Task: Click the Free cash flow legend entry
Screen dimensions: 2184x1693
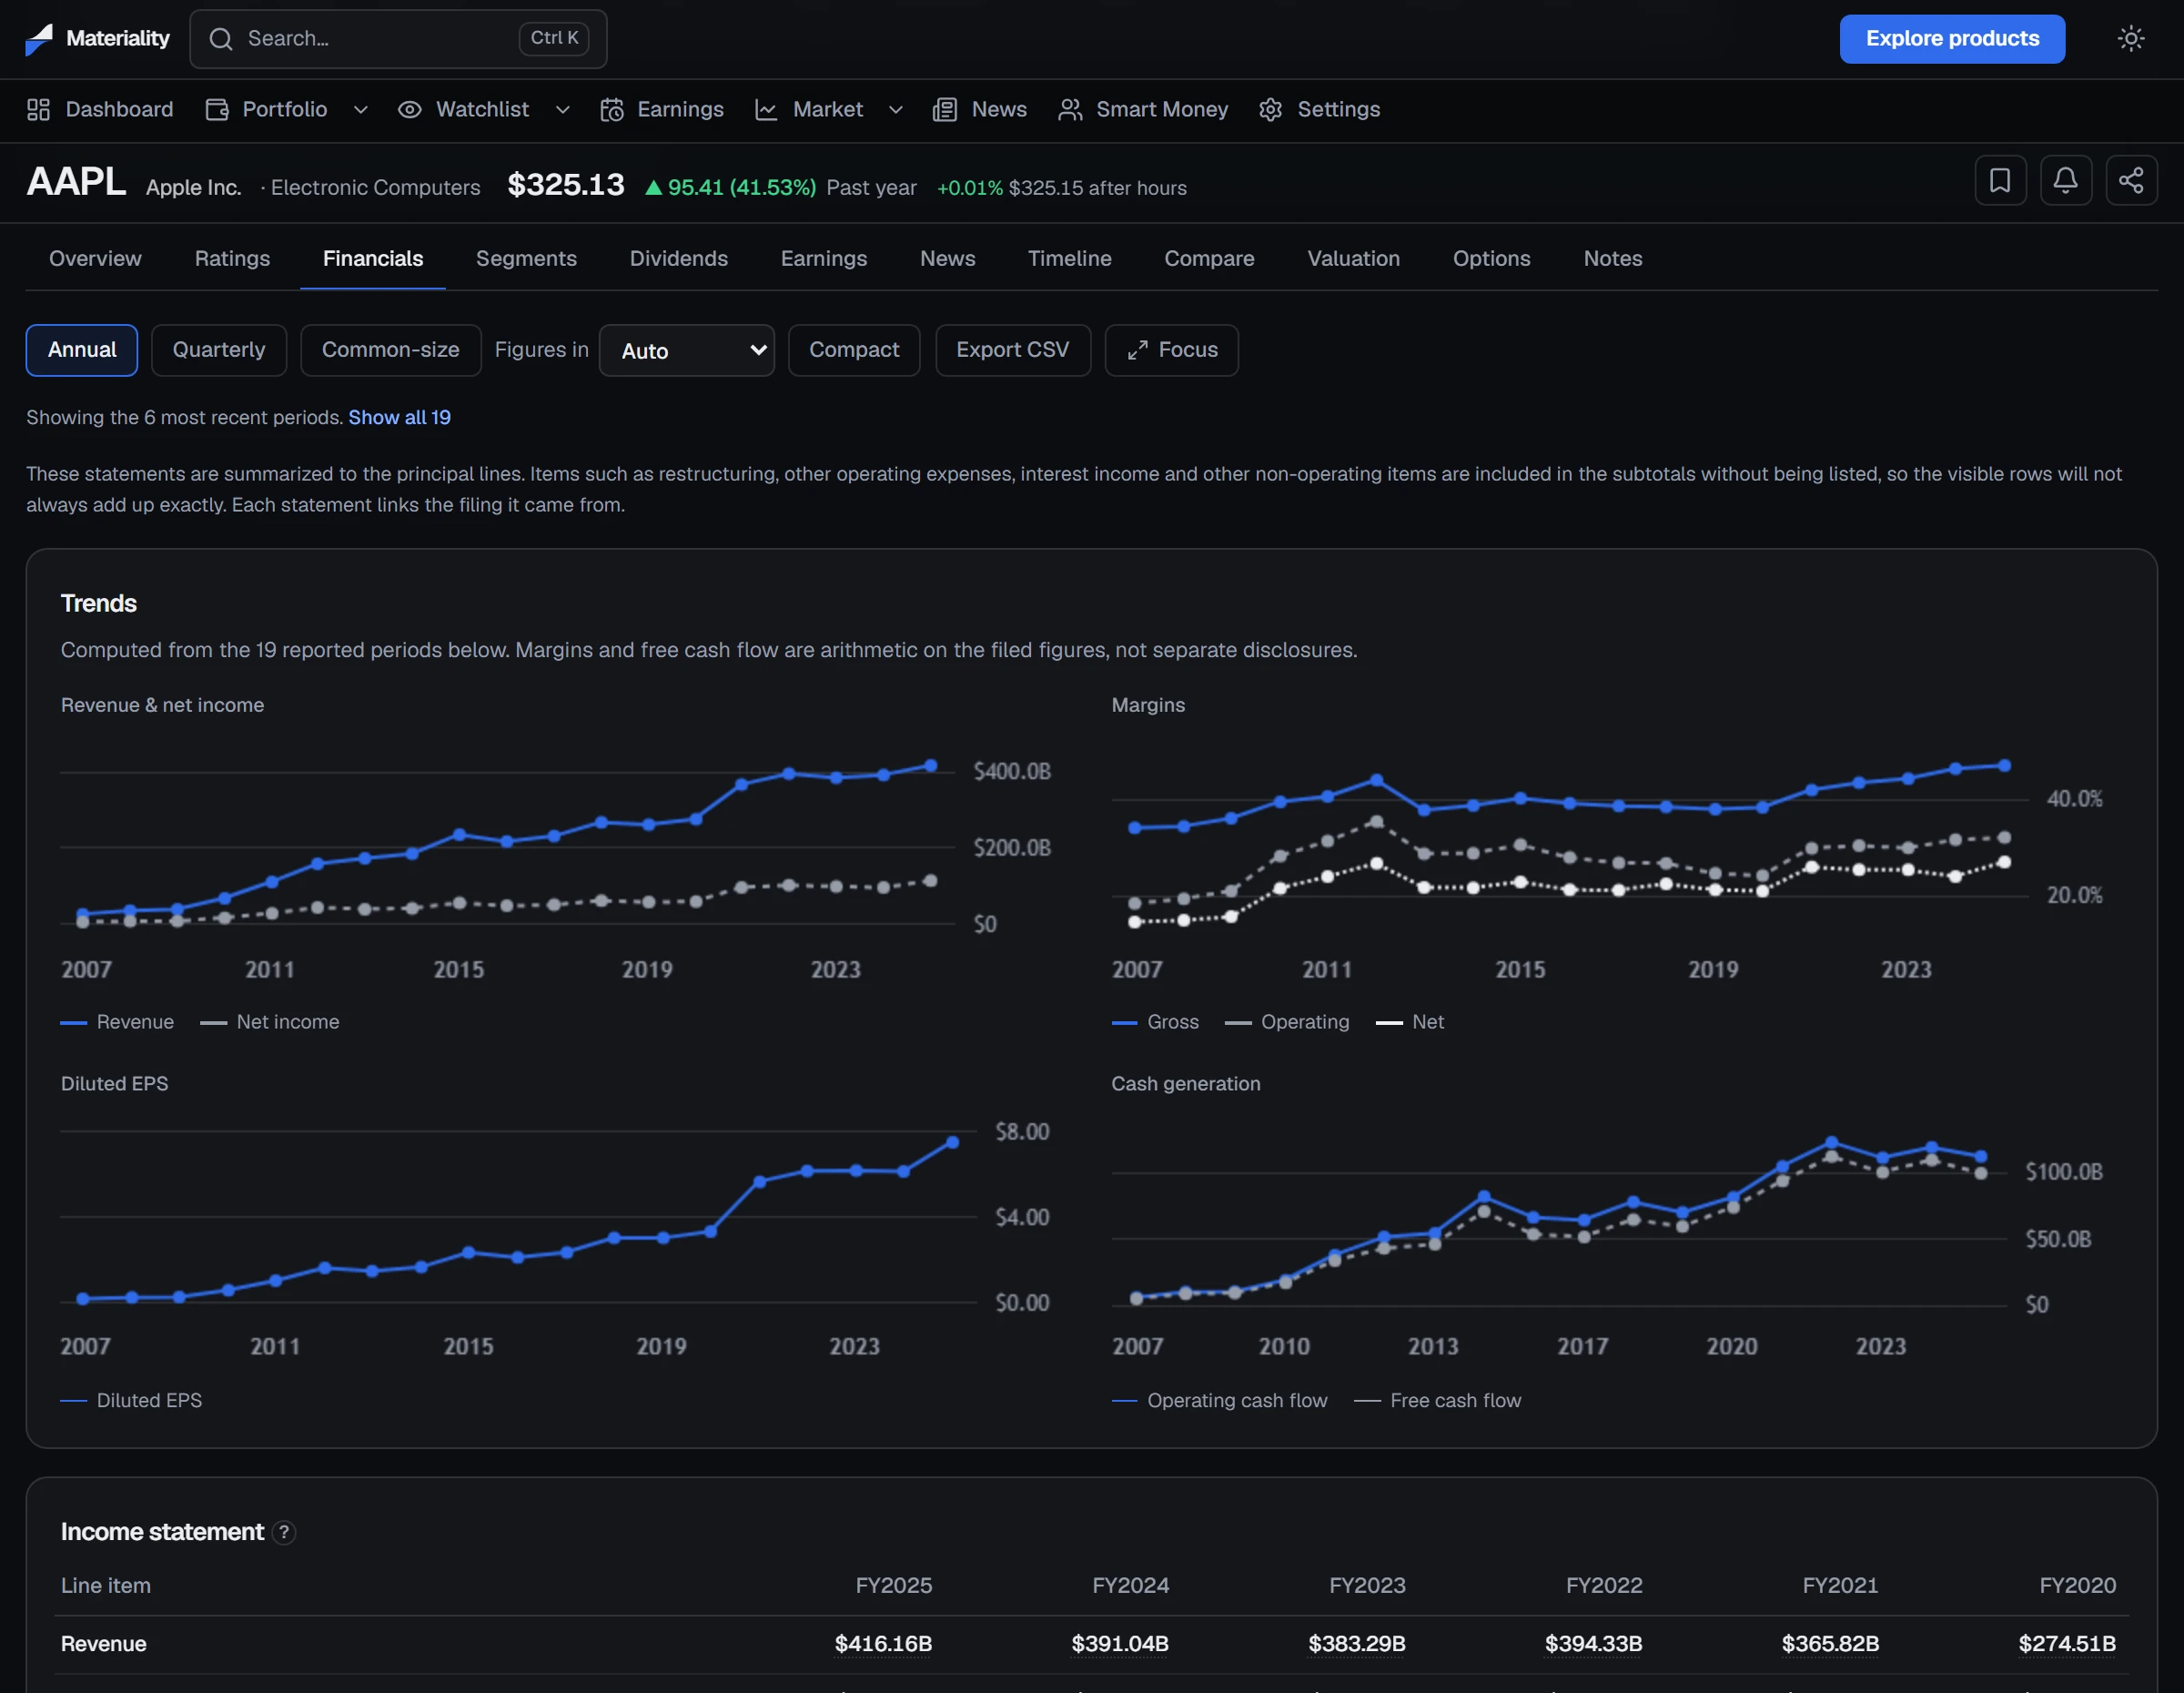Action: tap(1438, 1400)
